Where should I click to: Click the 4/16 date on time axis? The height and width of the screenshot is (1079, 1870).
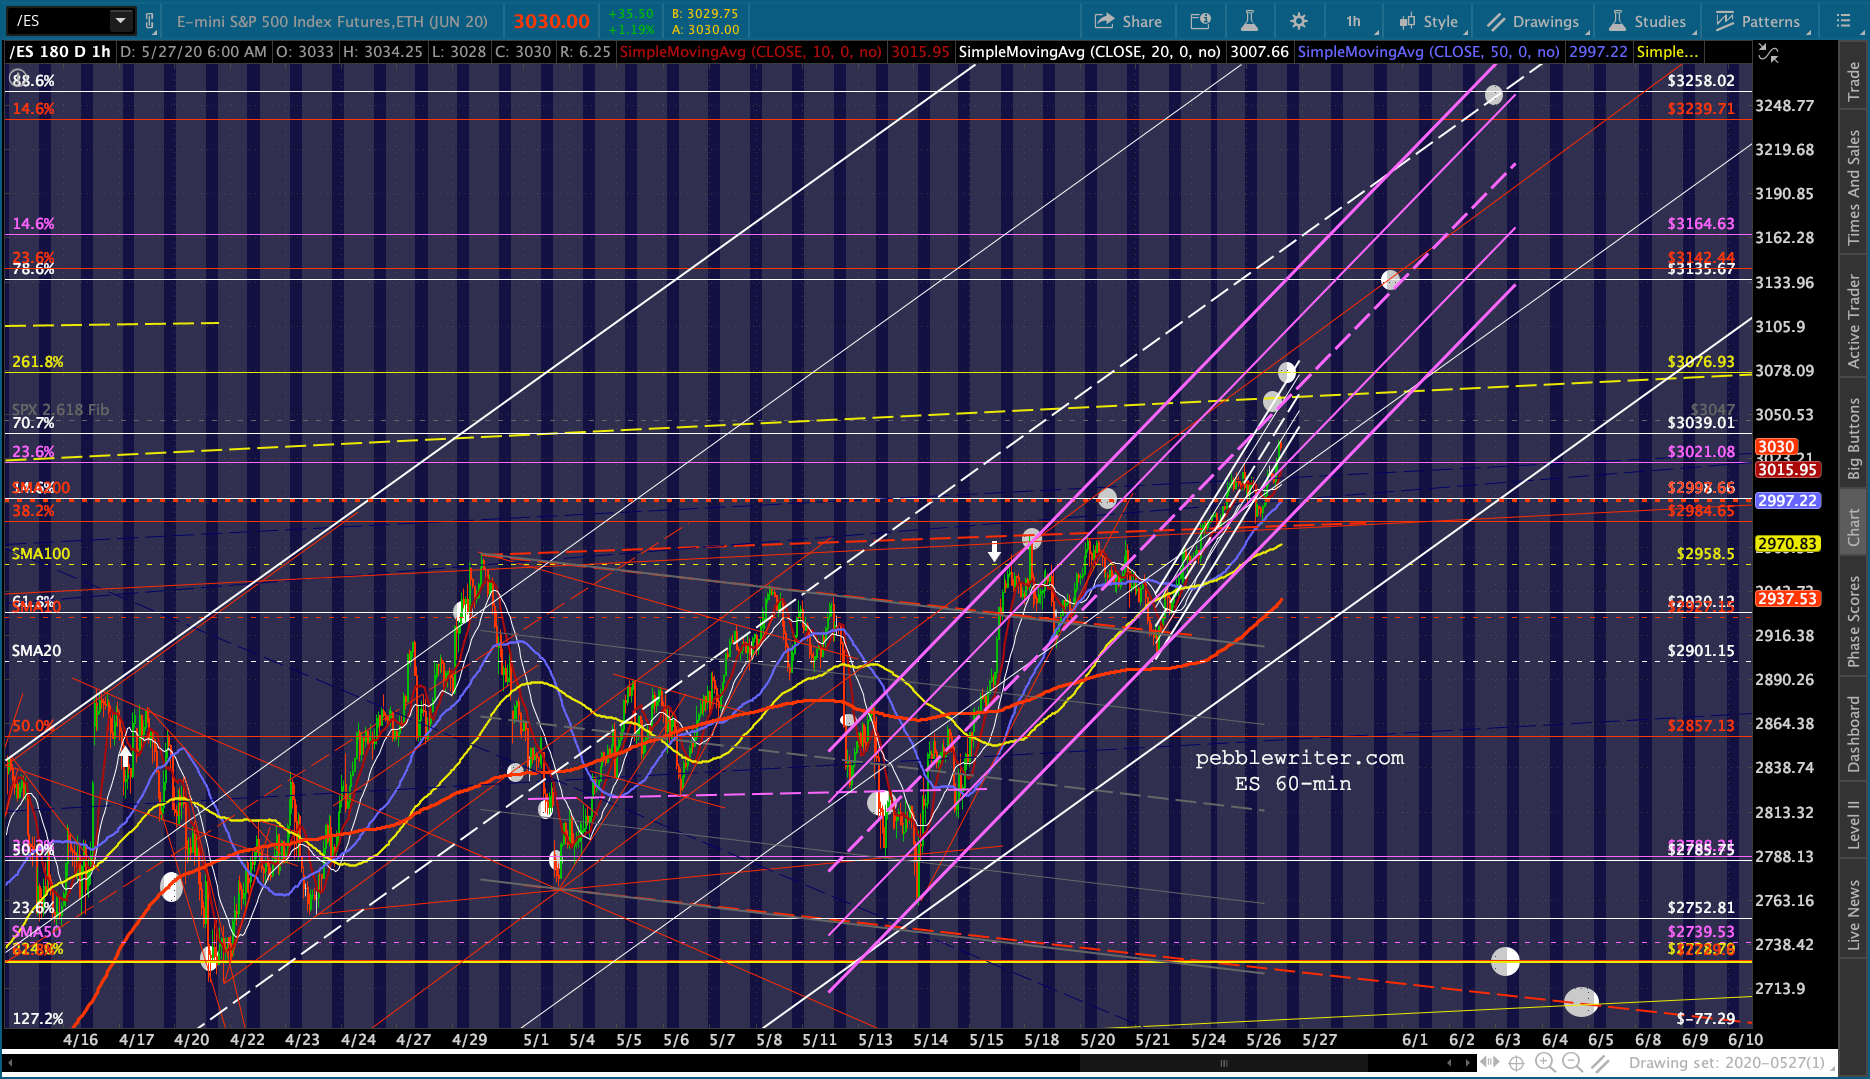[x=81, y=1040]
